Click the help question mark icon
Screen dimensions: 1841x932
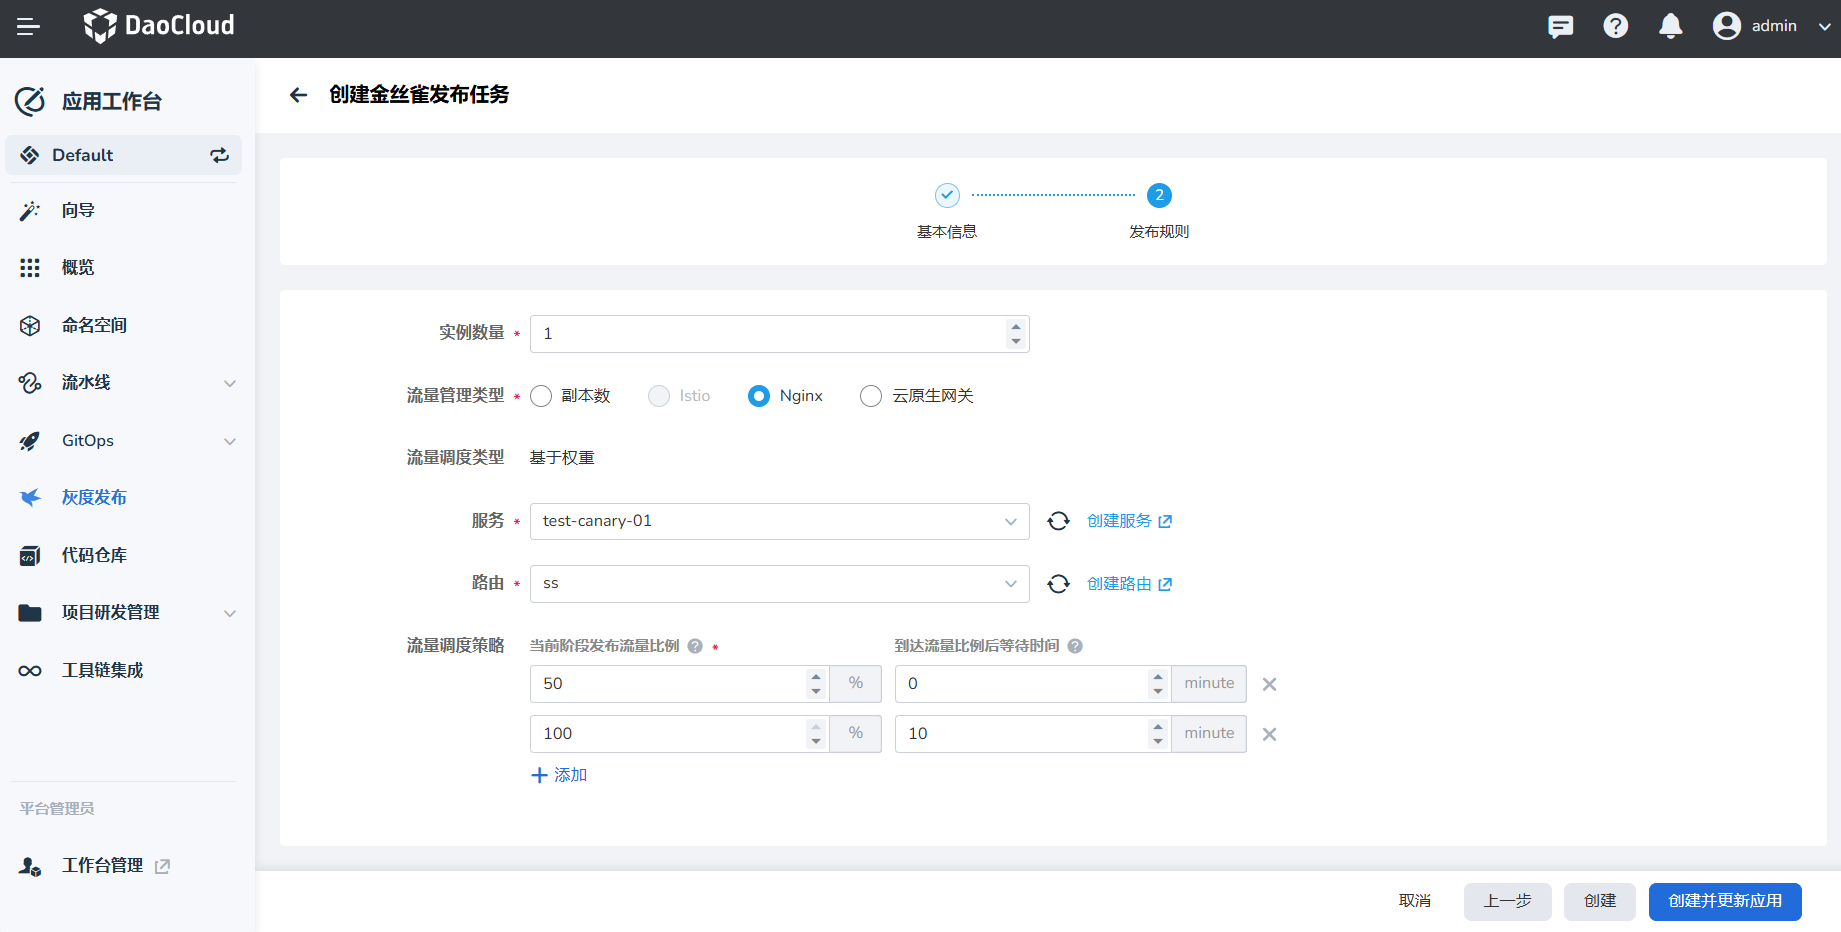click(1615, 26)
